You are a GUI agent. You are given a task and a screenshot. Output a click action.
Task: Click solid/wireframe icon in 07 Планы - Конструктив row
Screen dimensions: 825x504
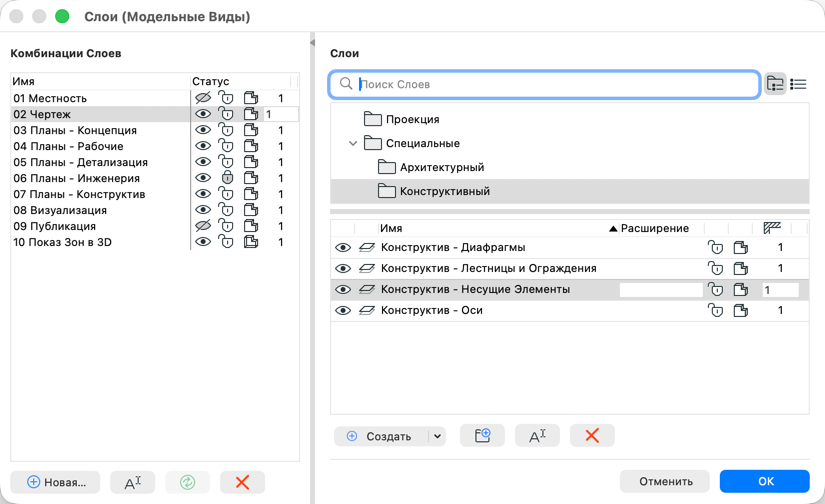tap(251, 194)
